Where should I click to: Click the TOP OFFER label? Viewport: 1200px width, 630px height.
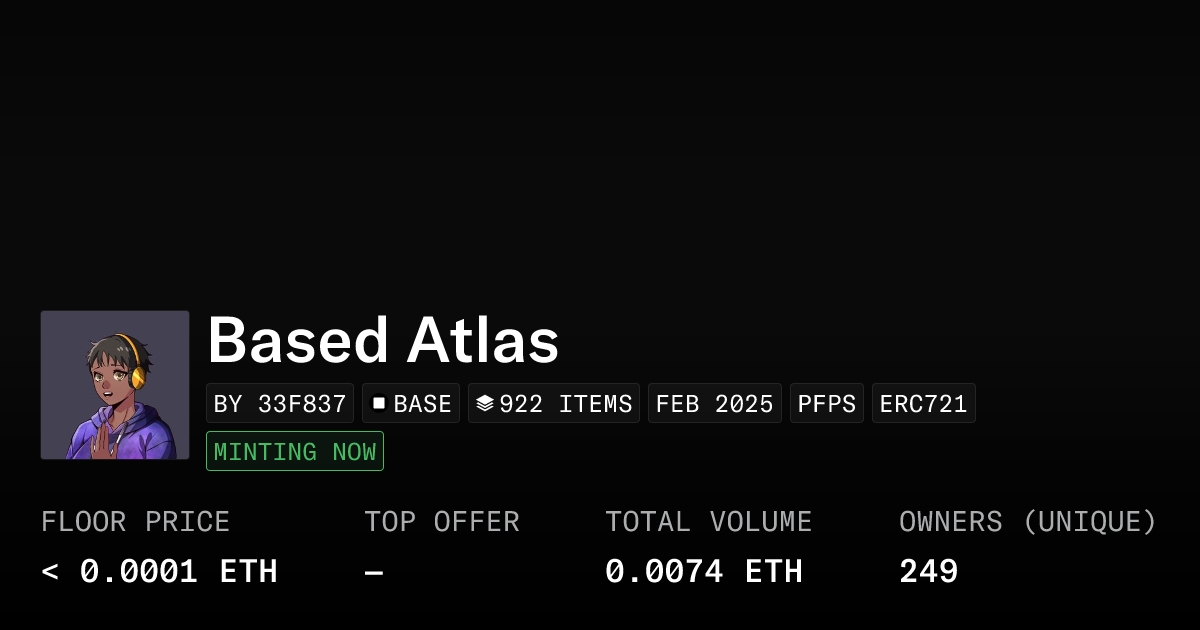pos(442,522)
